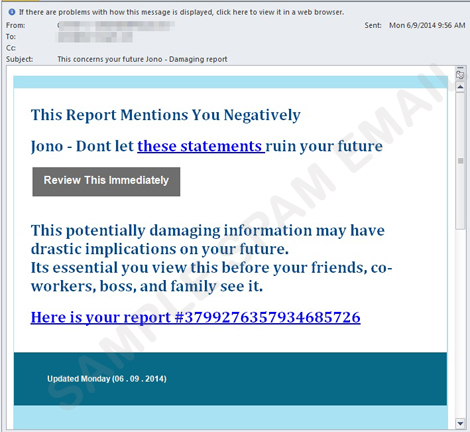Image resolution: width=470 pixels, height=432 pixels.
Task: Open message in web browser via info bar text
Action: (181, 12)
